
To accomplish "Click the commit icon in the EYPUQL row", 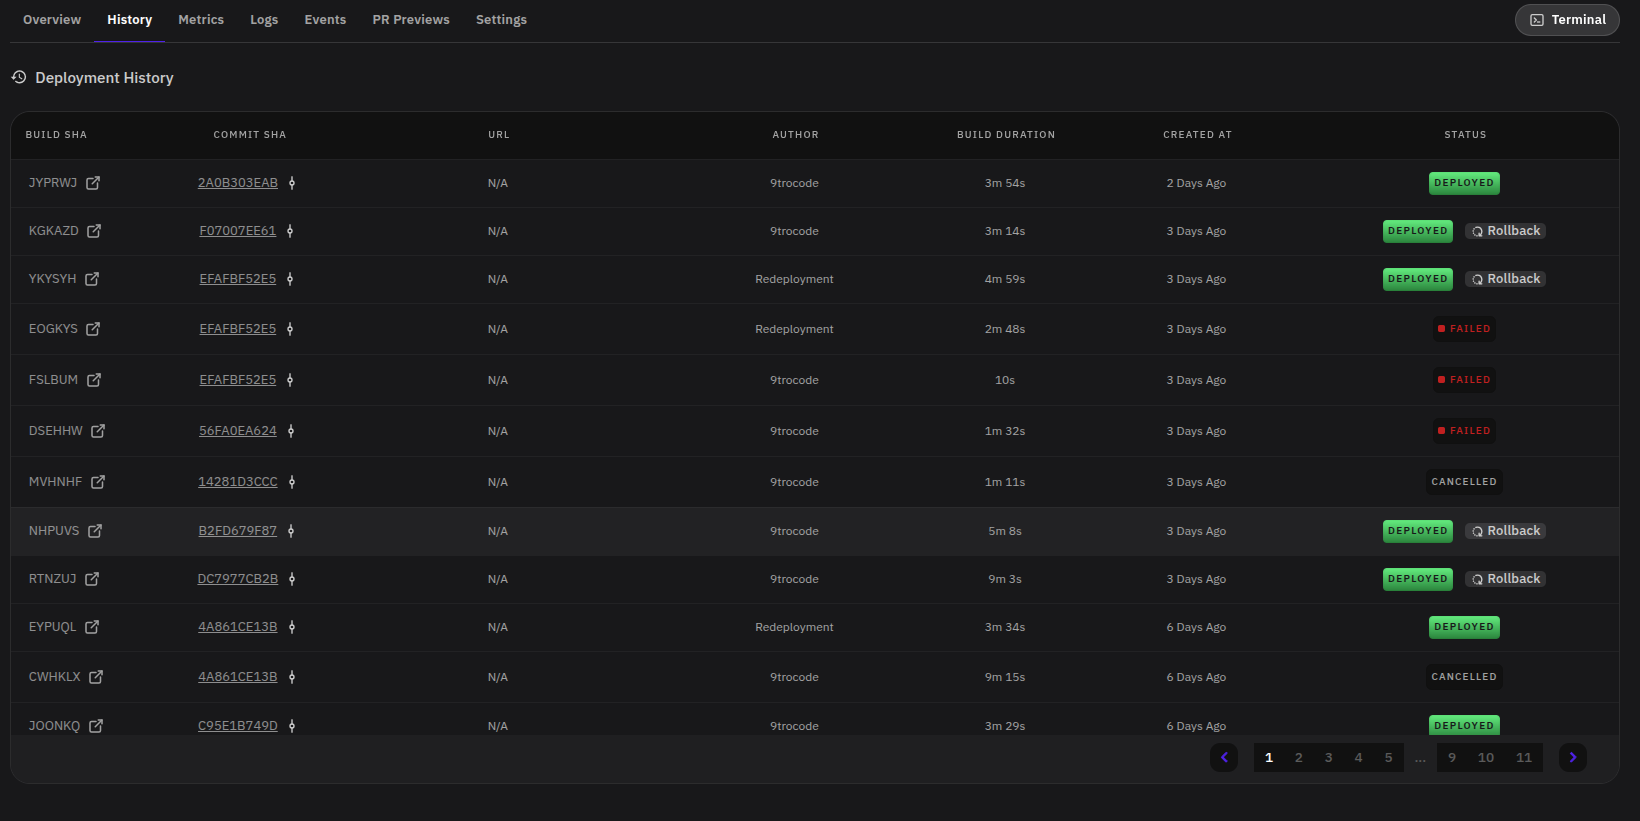I will point(292,627).
